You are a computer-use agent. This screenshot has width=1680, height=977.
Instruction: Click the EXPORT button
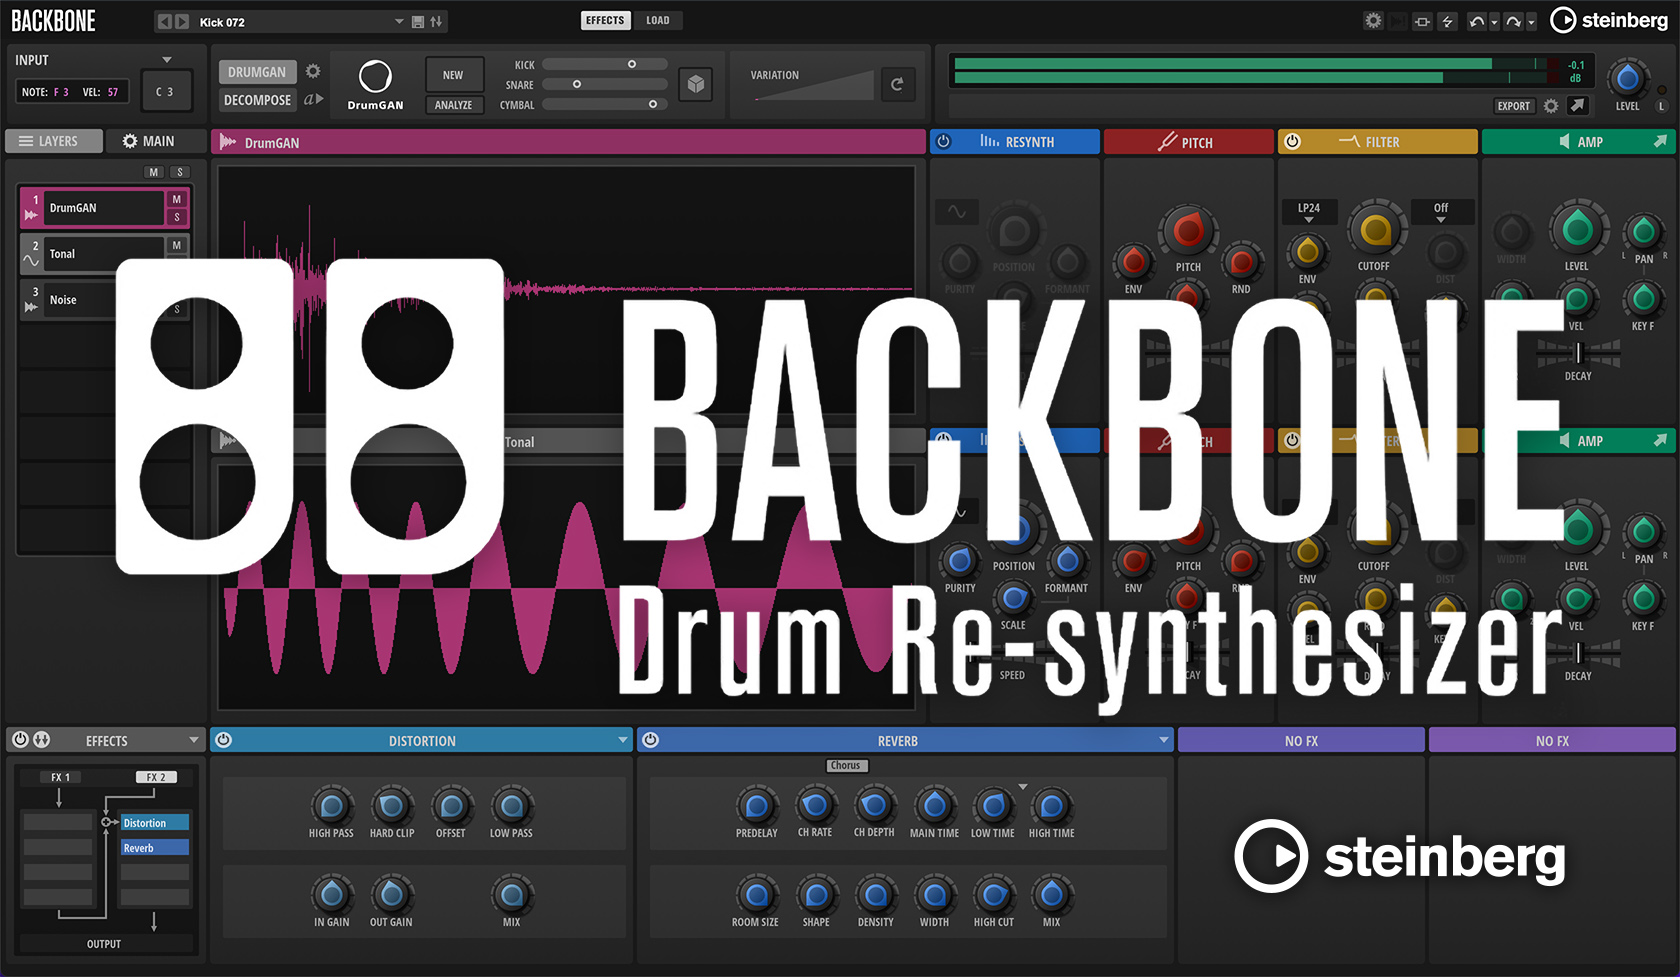coord(1514,106)
